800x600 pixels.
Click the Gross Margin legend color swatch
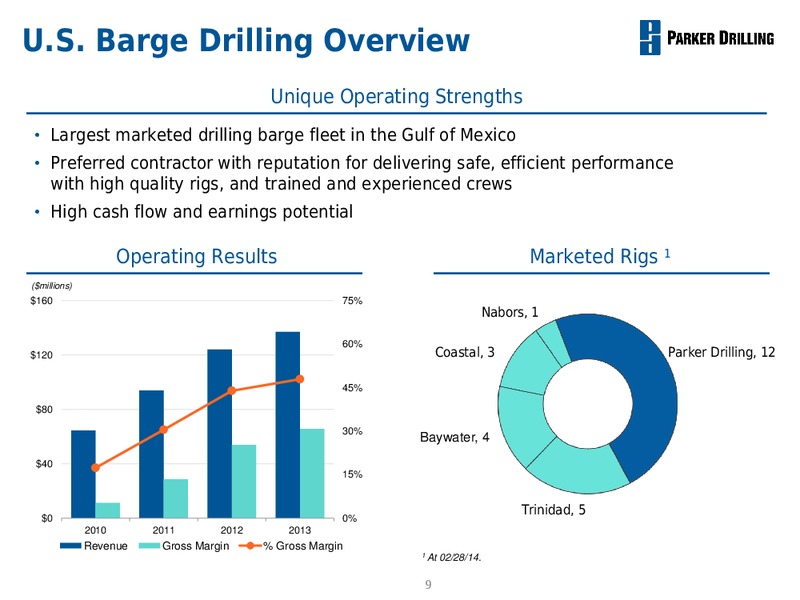pyautogui.click(x=149, y=546)
